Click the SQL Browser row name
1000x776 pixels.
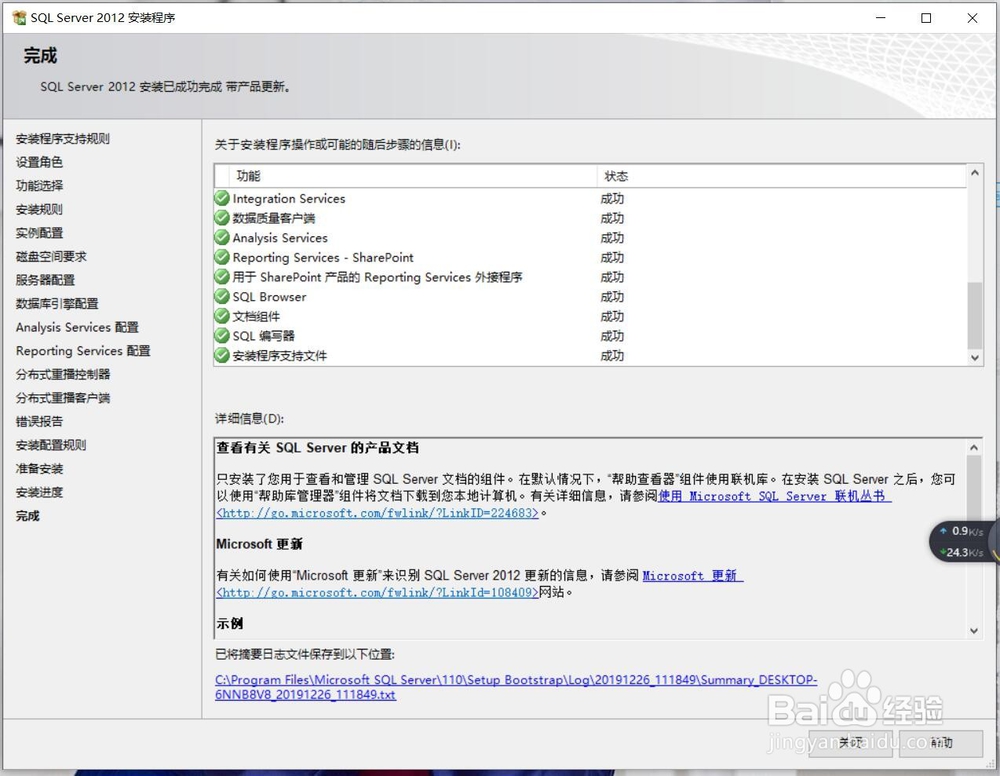[269, 296]
